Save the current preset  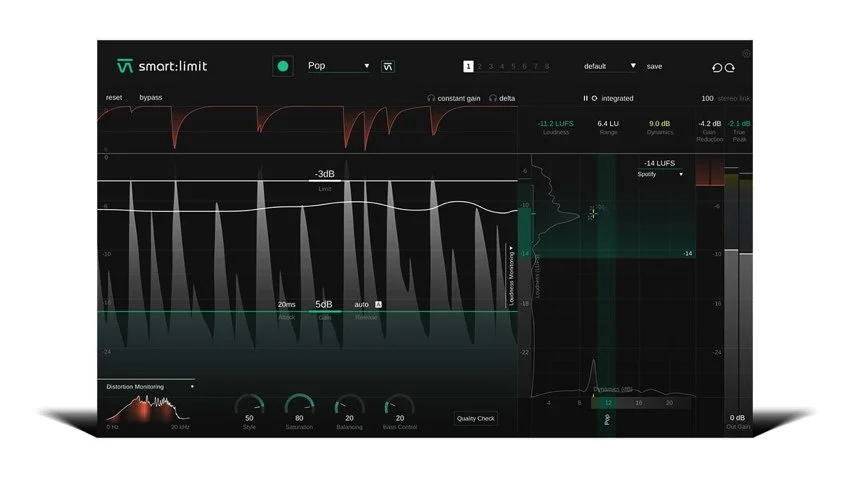[x=654, y=66]
